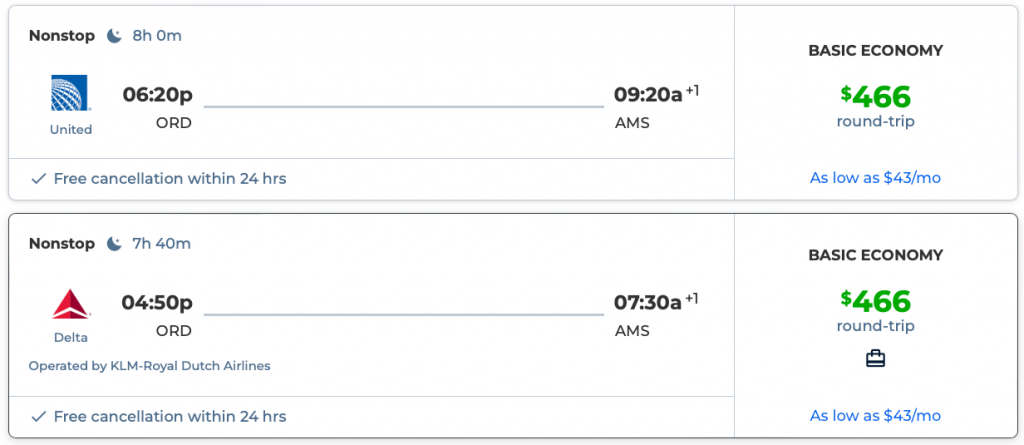Click United's 09:20a arrival time
The height and width of the screenshot is (445, 1024).
[x=648, y=95]
